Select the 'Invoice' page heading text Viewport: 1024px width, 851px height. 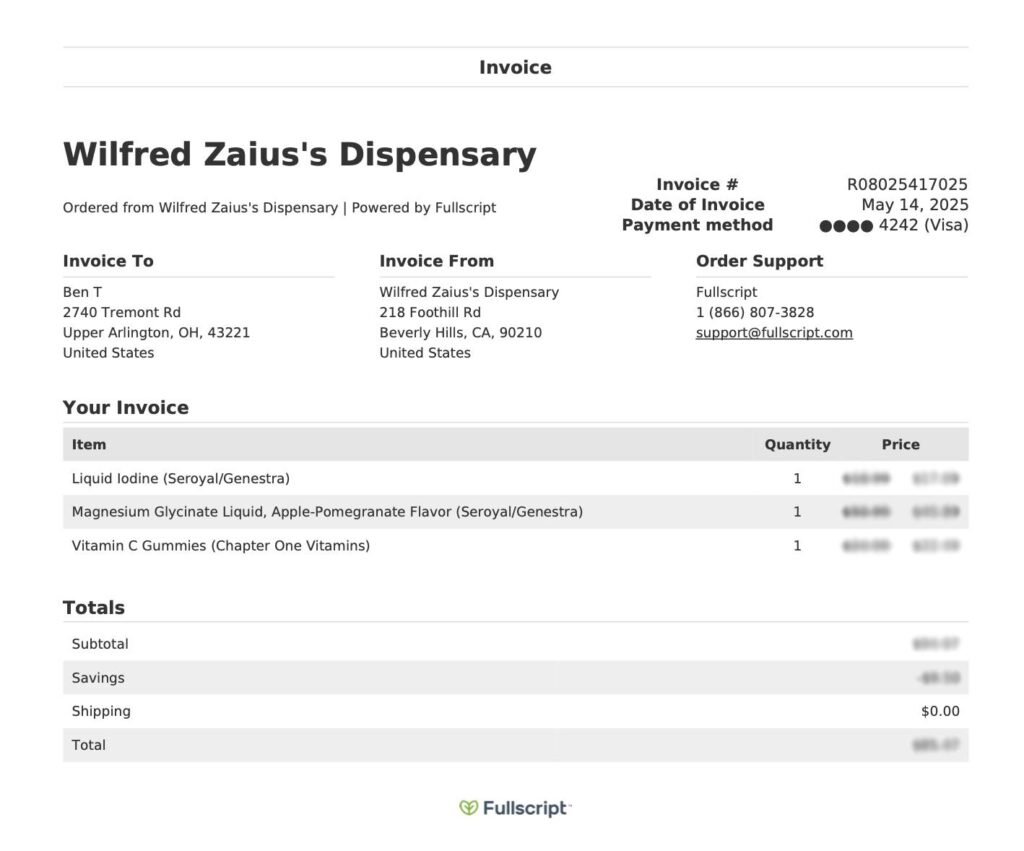click(515, 67)
